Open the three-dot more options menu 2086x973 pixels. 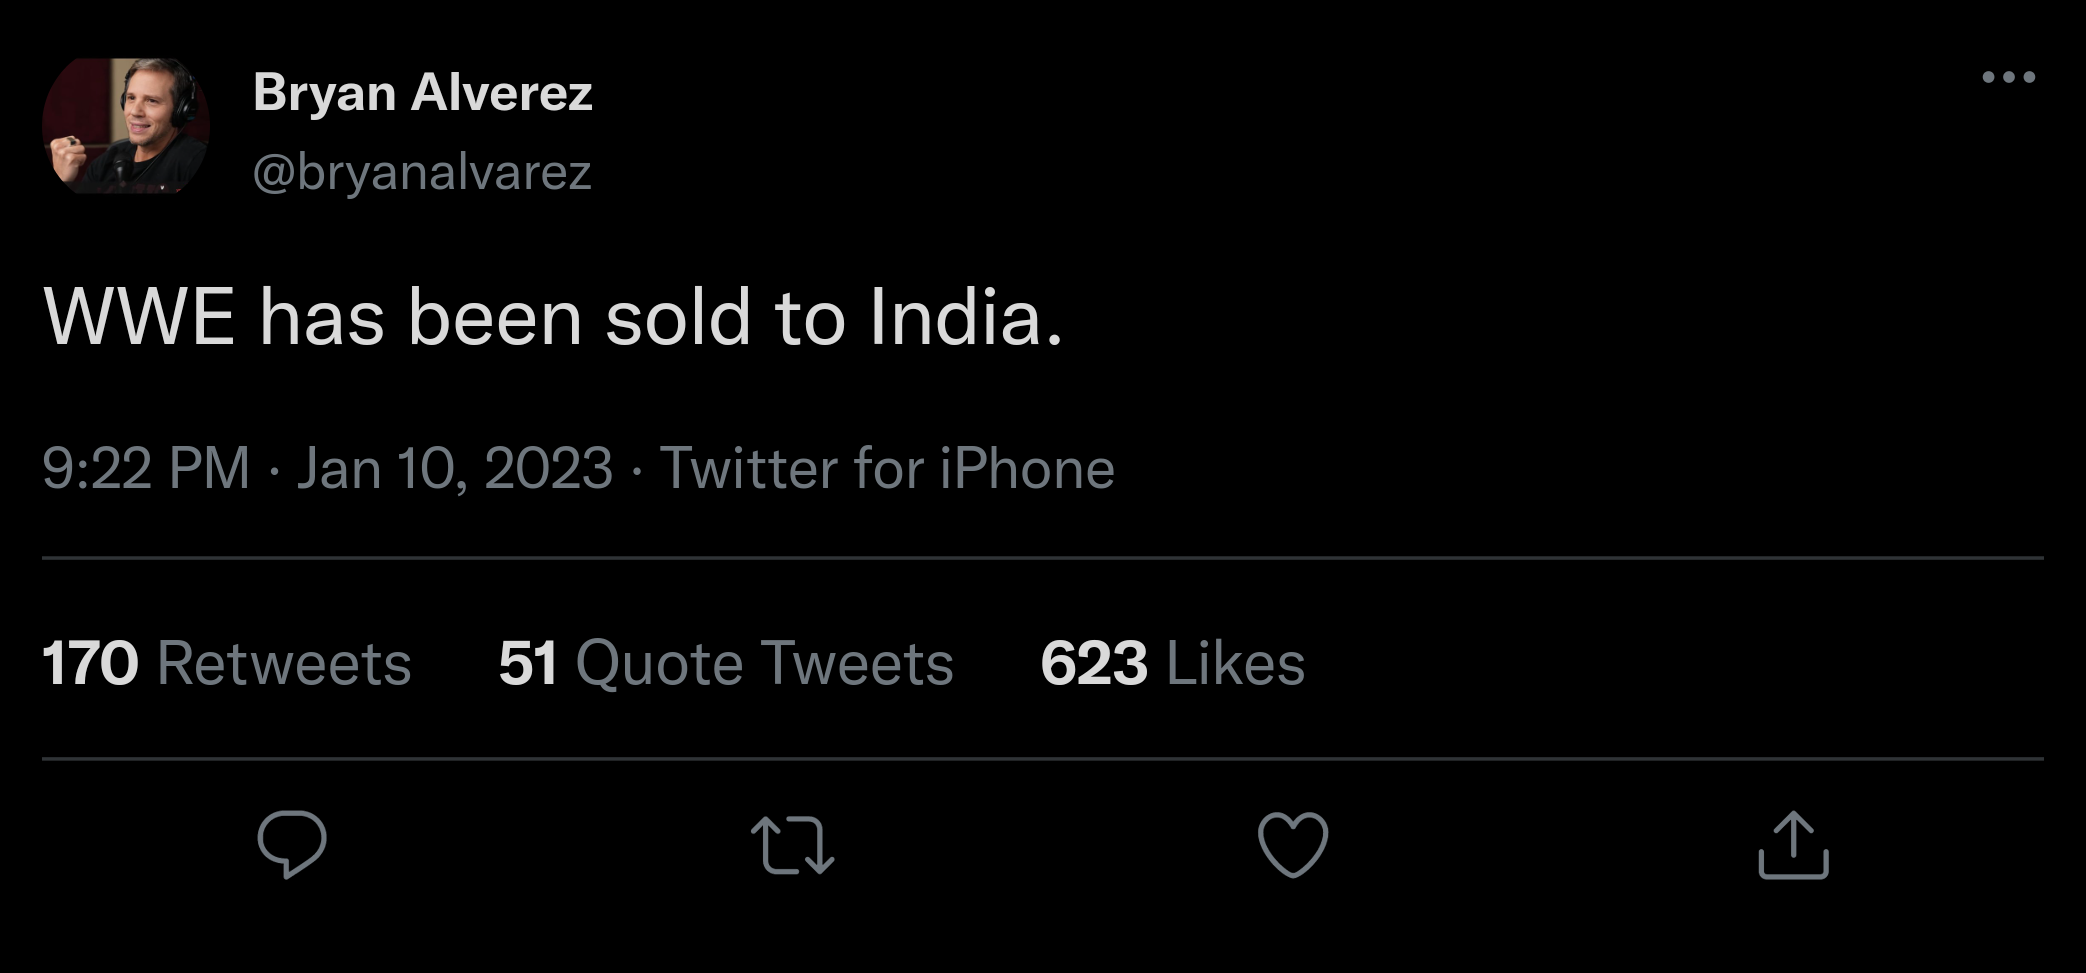[2008, 77]
